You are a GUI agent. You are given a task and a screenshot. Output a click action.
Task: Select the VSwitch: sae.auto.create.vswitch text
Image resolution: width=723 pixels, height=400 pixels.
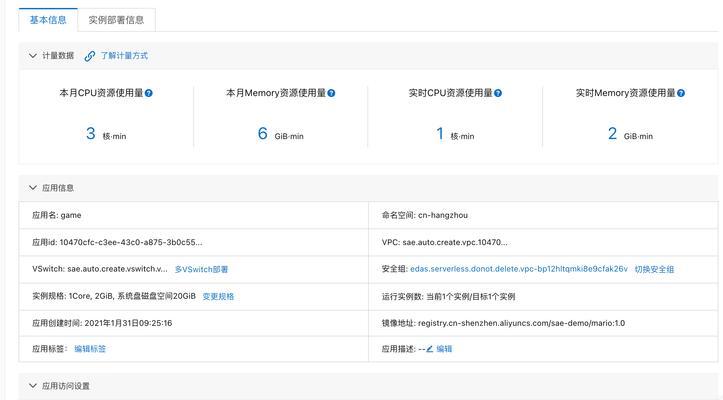[x=100, y=269]
